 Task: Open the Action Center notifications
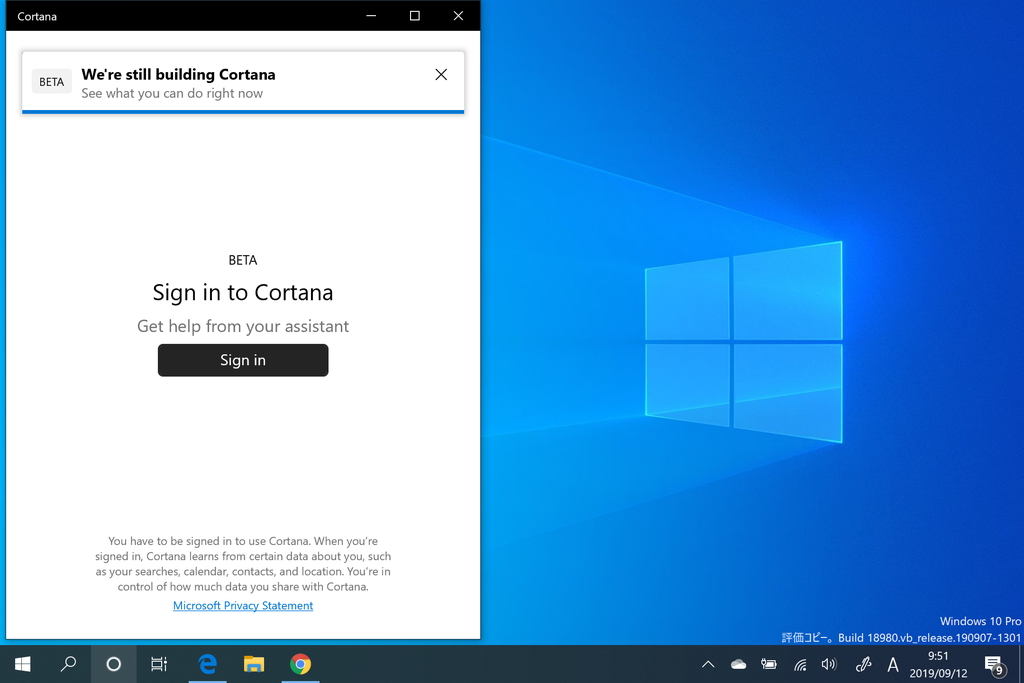coord(994,664)
